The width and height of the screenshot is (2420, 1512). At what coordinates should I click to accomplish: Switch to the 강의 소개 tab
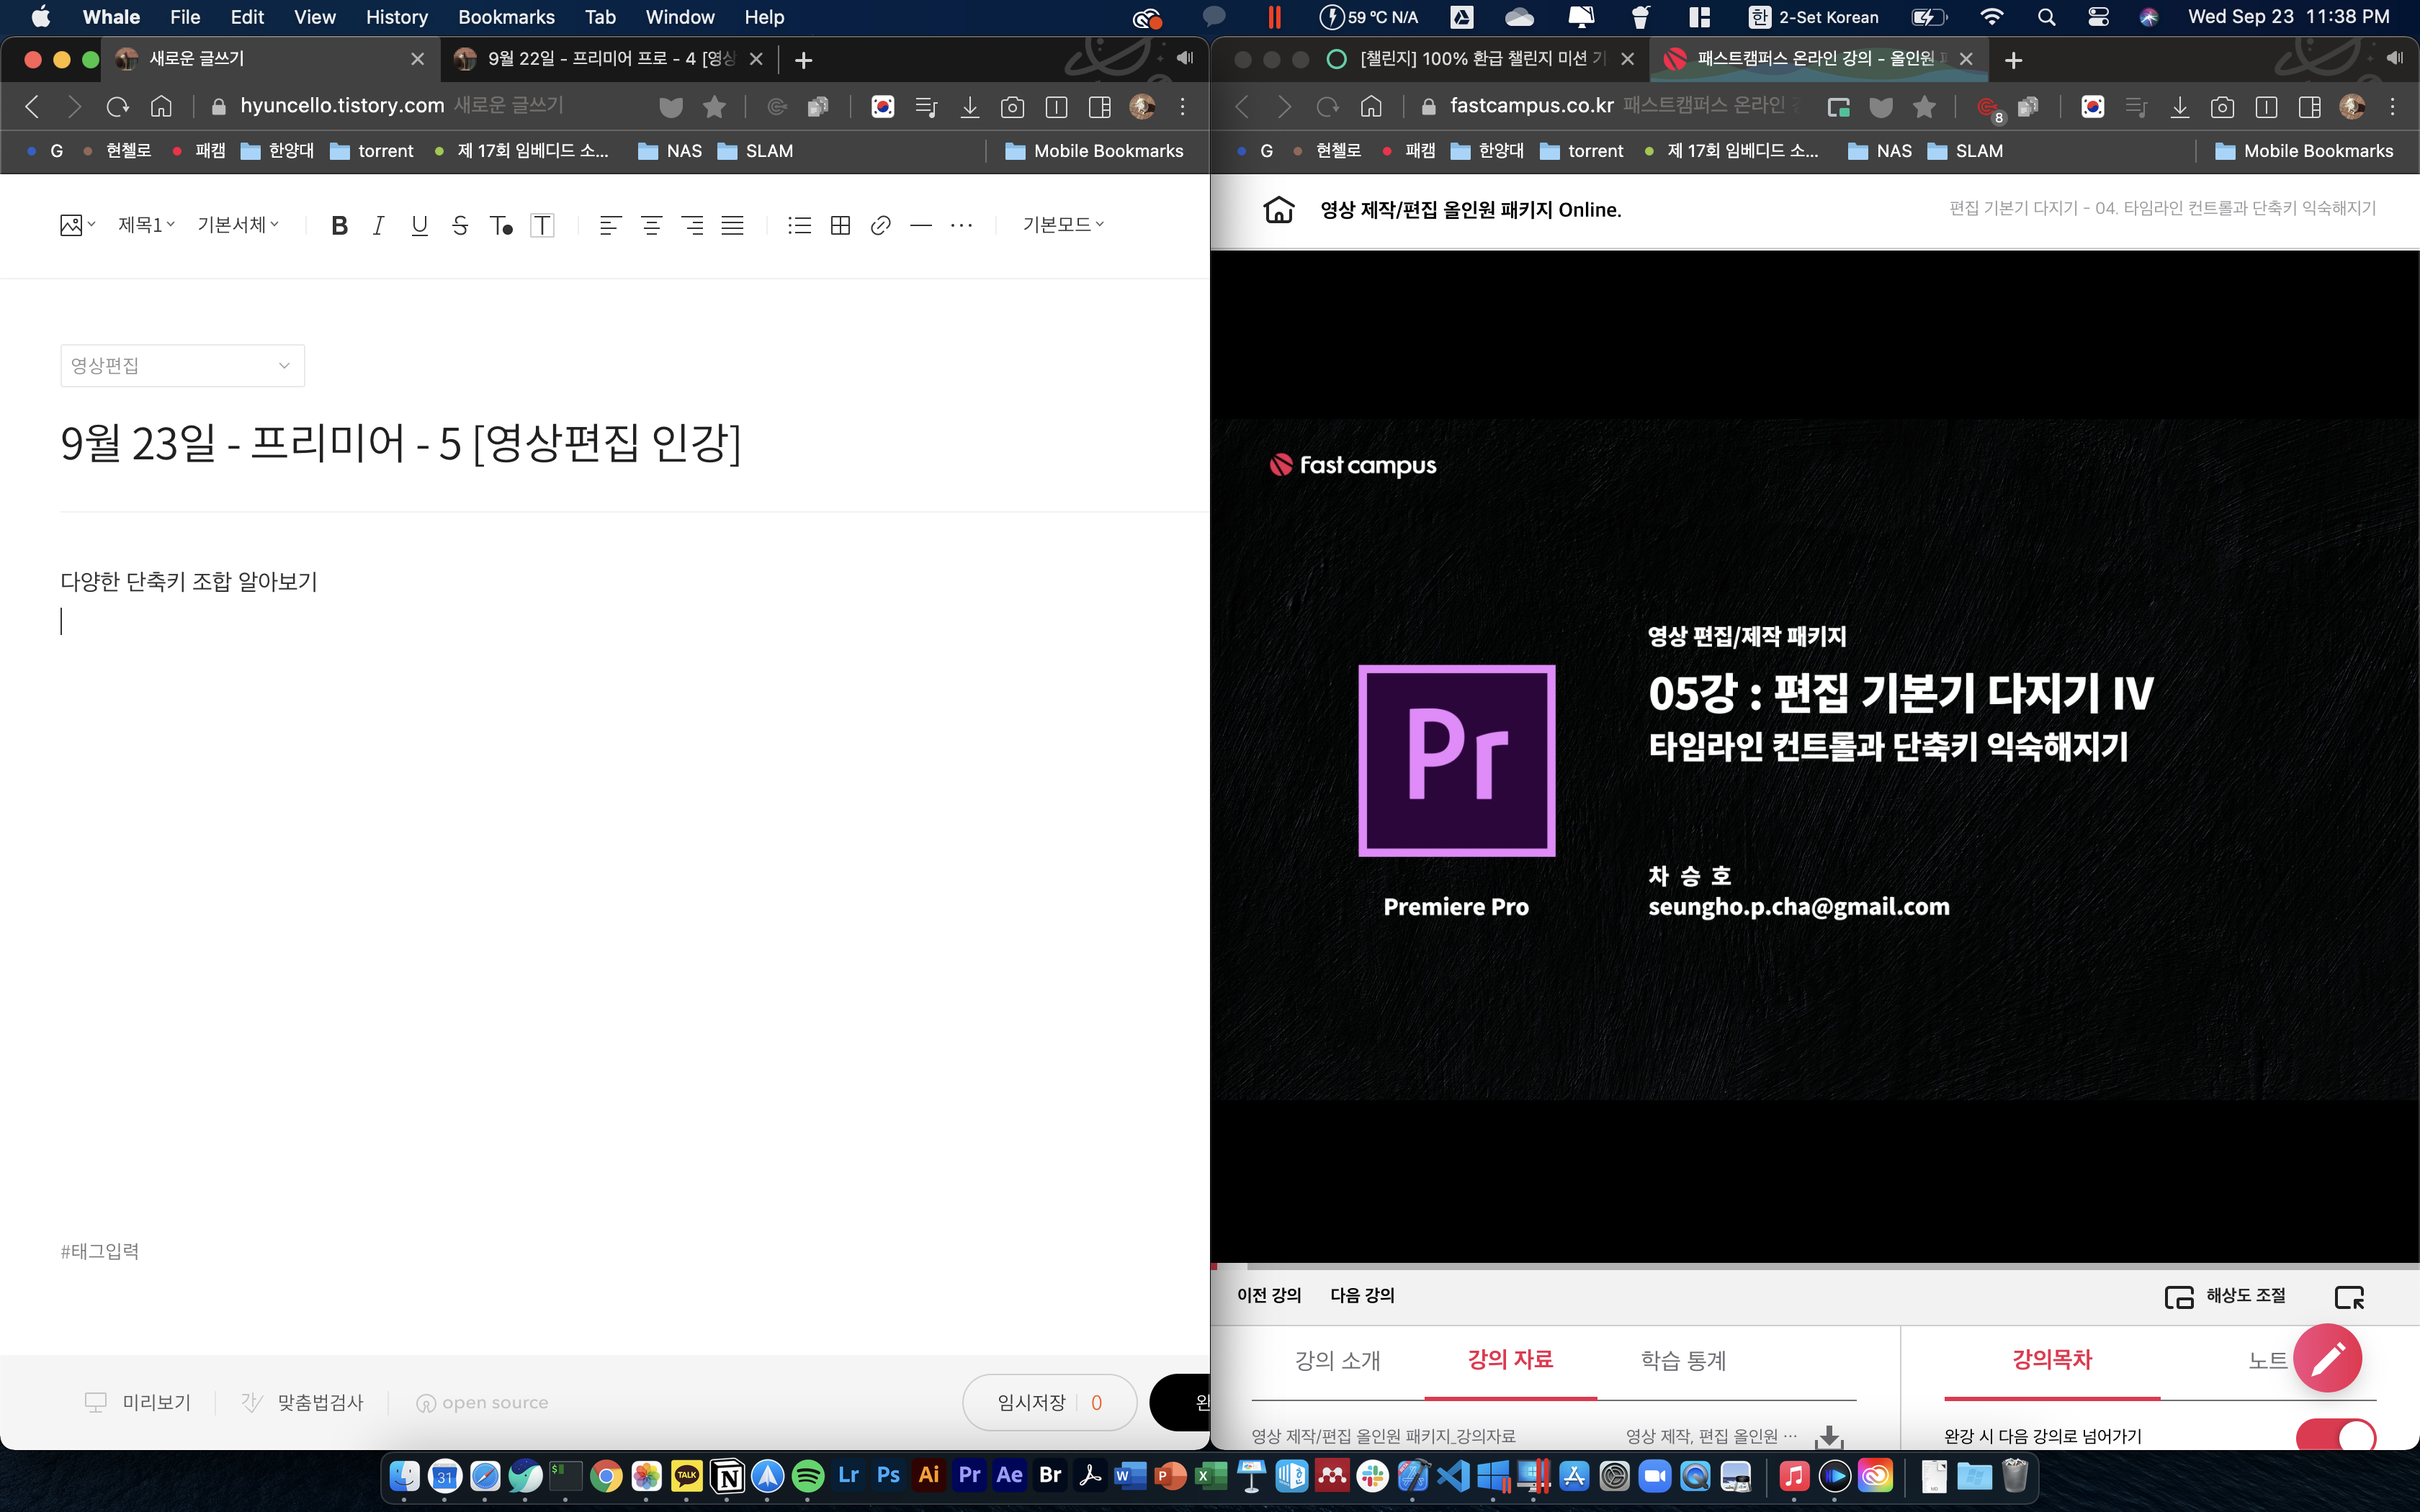tap(1337, 1360)
